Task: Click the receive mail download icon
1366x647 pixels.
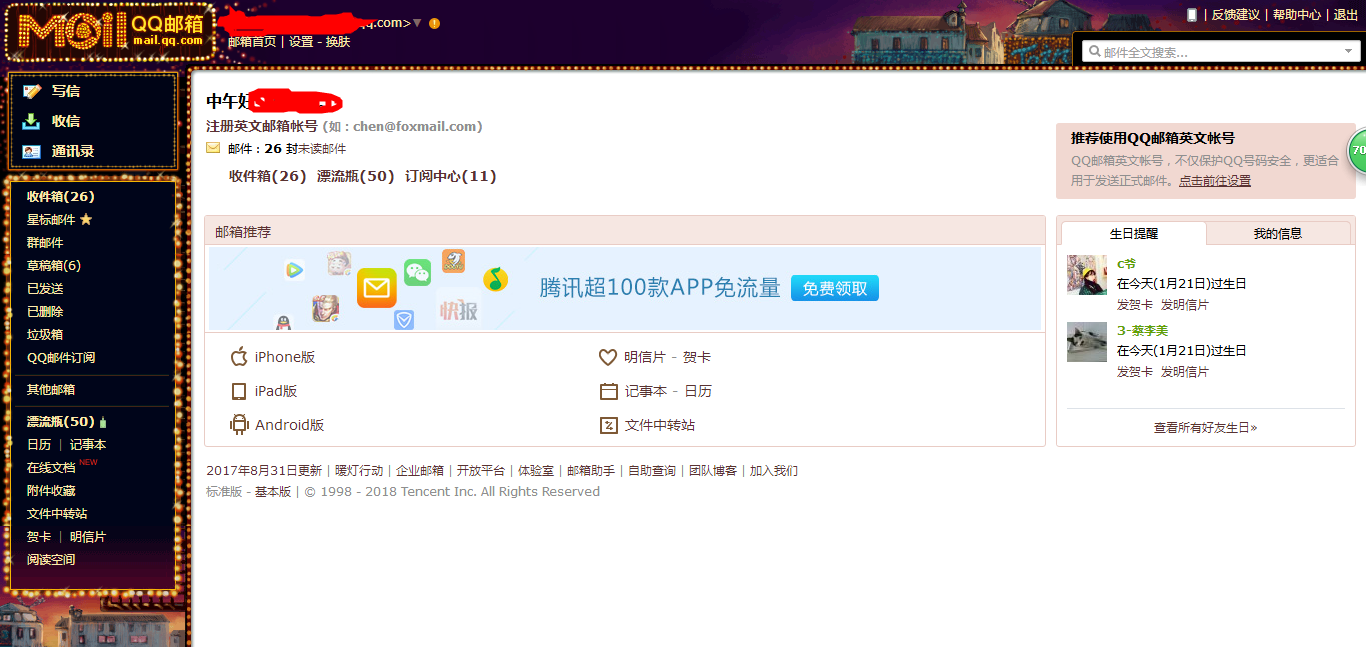Action: [32, 121]
